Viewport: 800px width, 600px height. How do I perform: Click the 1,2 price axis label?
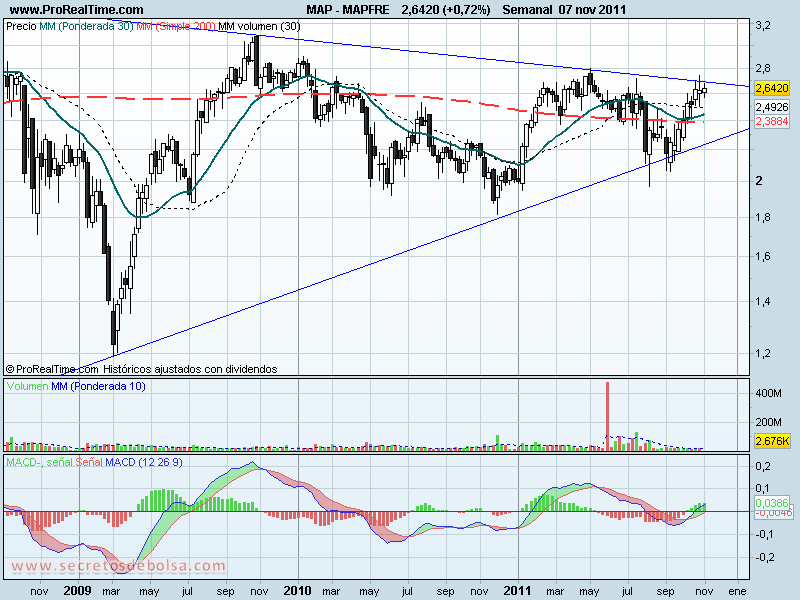click(x=763, y=353)
